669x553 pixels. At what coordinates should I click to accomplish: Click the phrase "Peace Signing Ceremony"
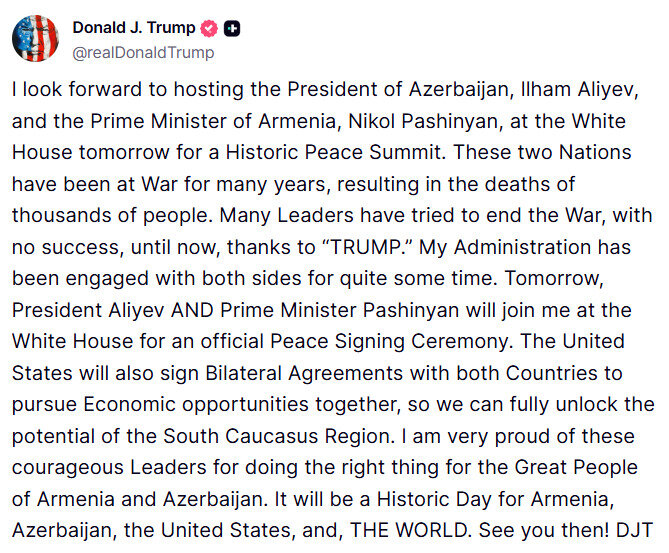pos(389,342)
